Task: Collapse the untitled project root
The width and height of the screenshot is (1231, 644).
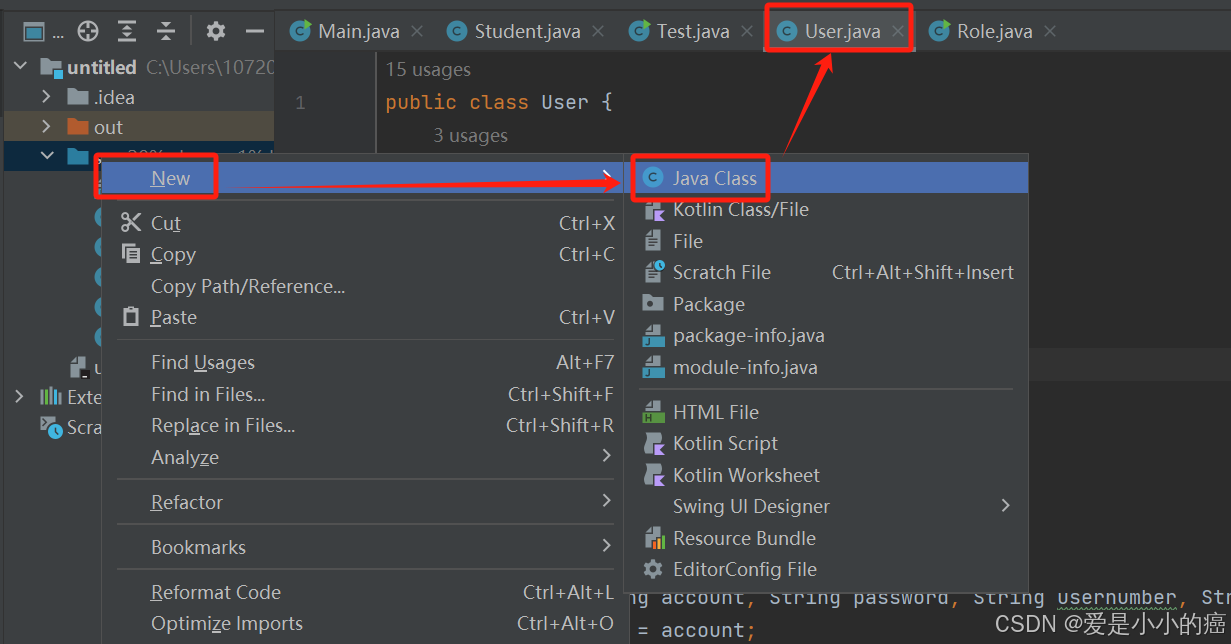Action: (21, 67)
